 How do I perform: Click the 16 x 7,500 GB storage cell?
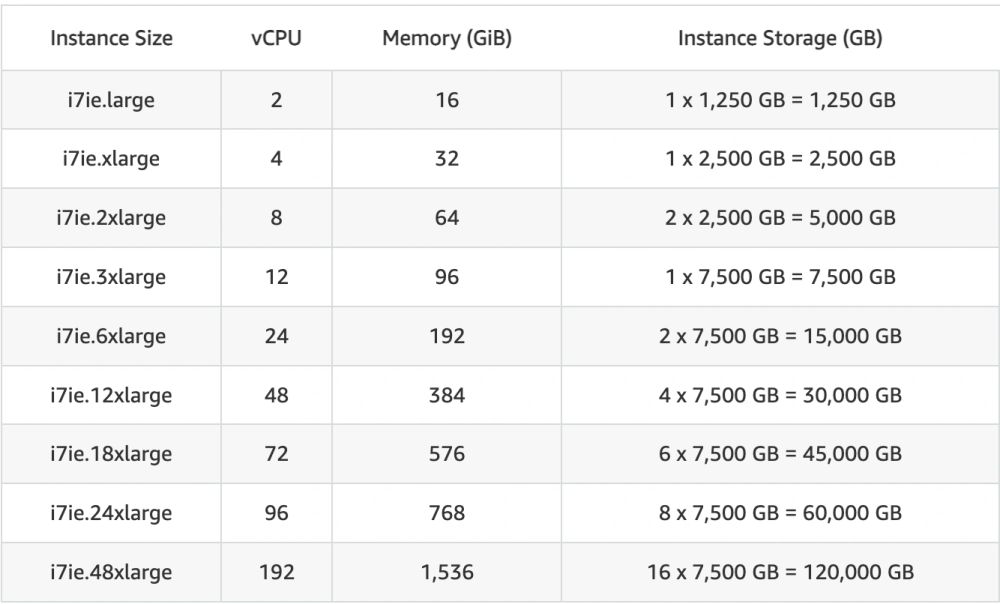tap(780, 572)
